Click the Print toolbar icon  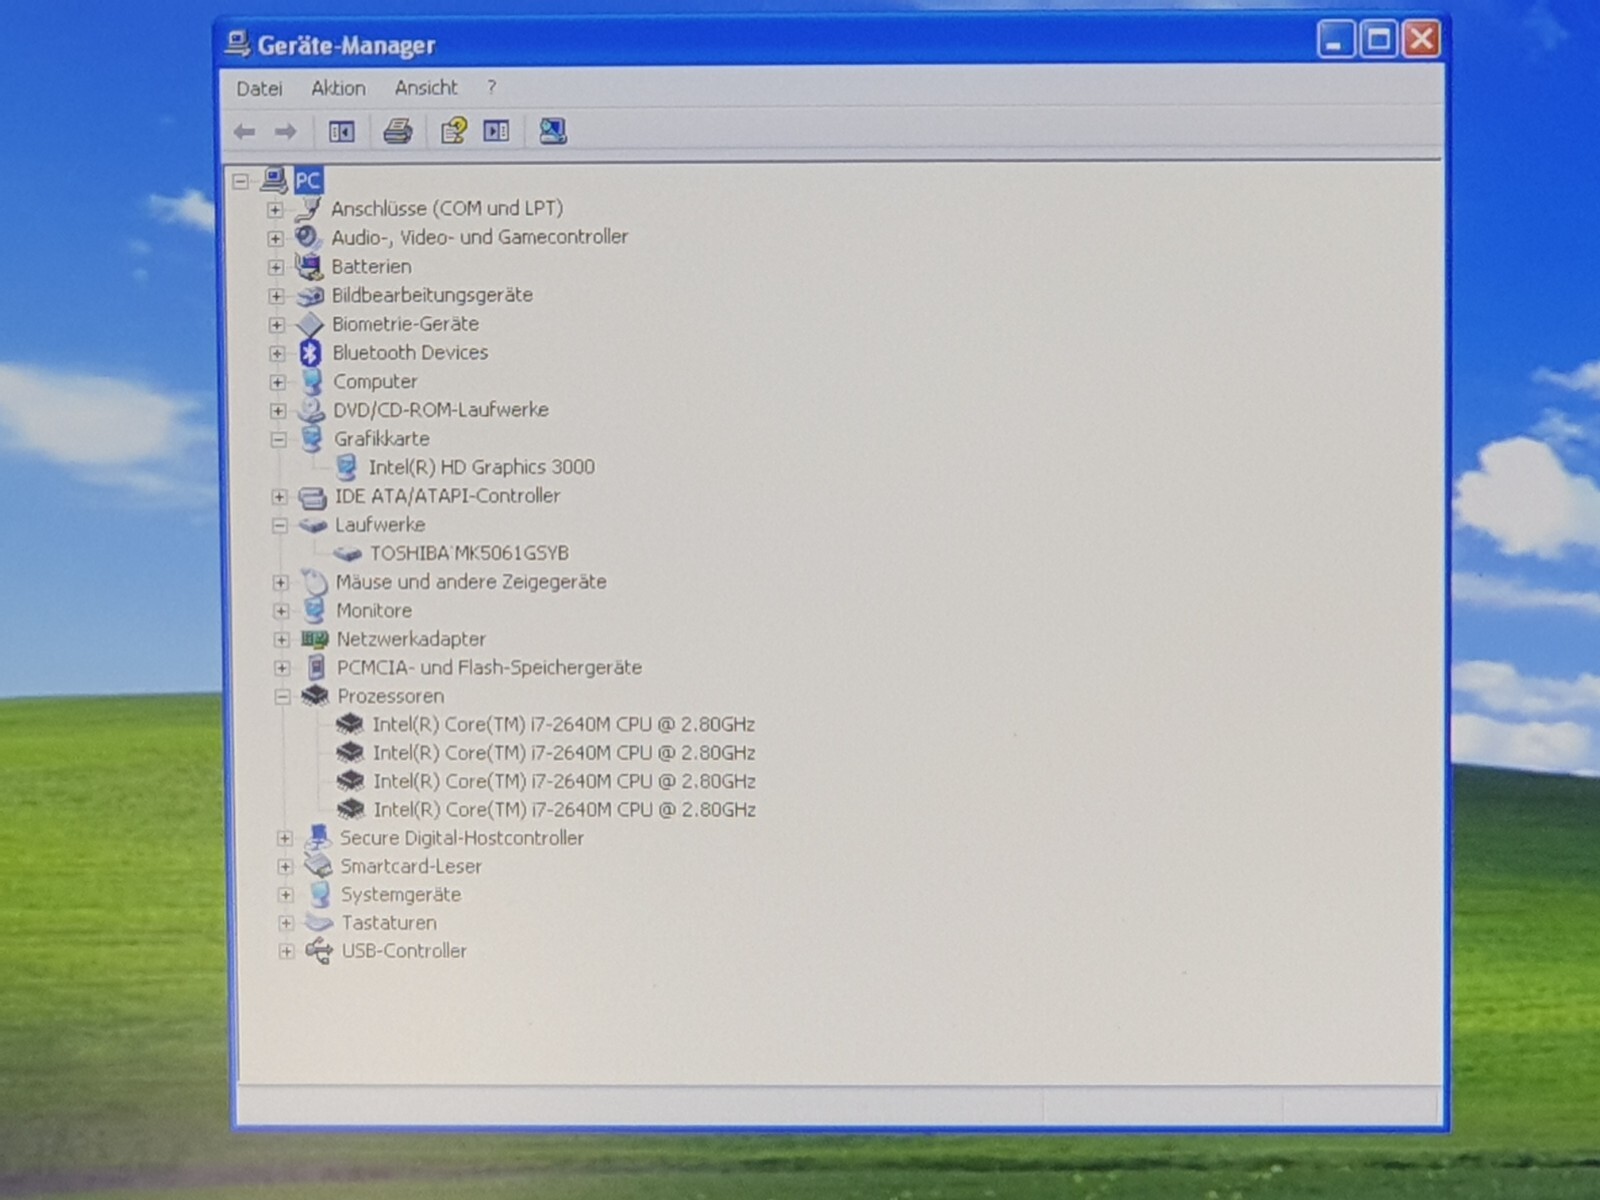[x=397, y=131]
